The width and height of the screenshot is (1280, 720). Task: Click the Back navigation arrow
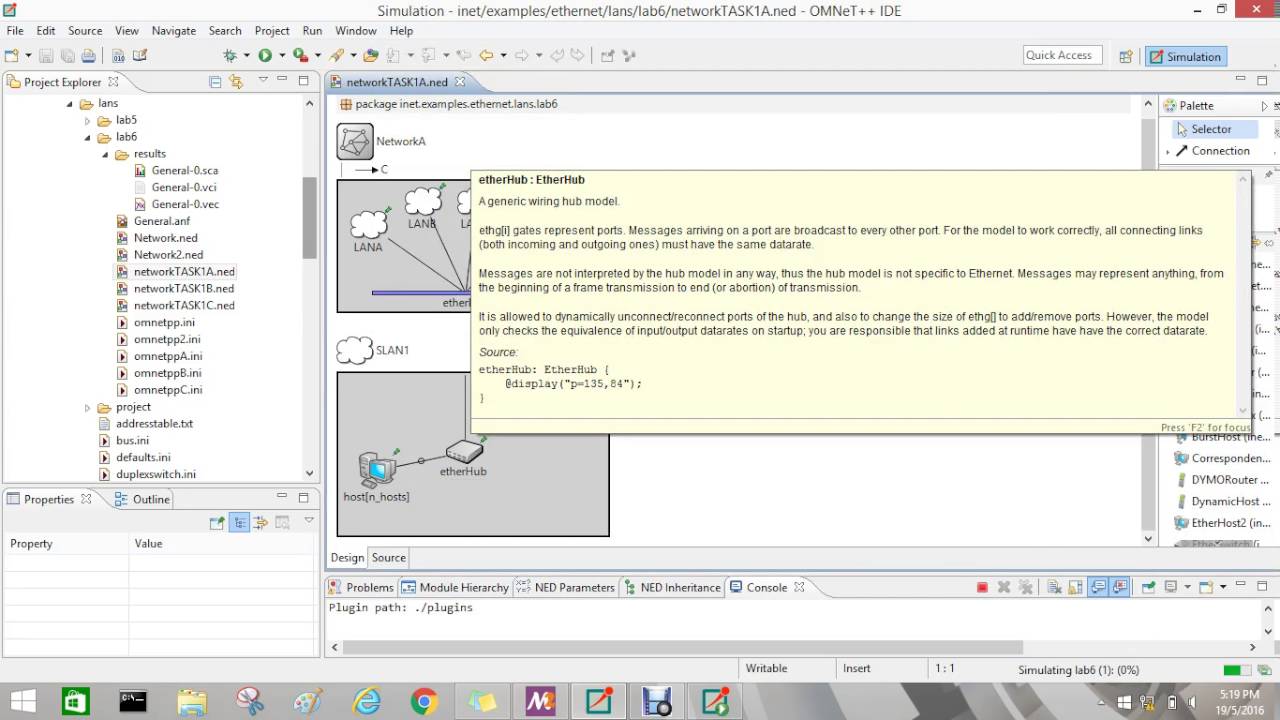point(486,56)
